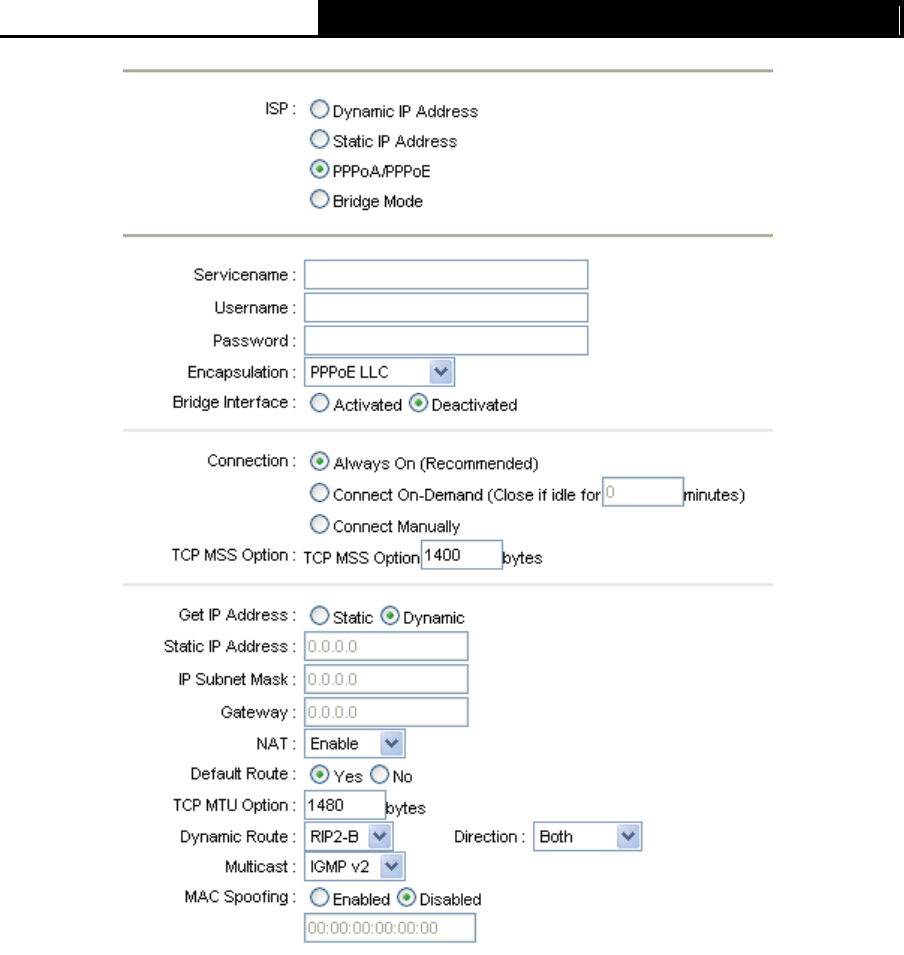
Task: Open the NAT Enable dropdown
Action: click(x=355, y=744)
